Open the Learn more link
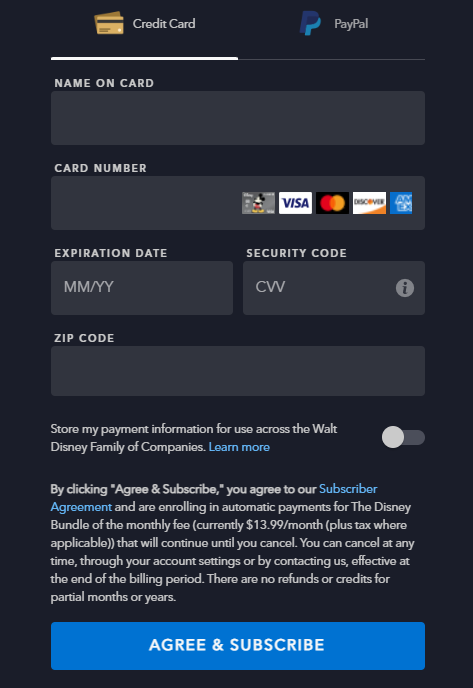473x688 pixels. click(x=239, y=447)
